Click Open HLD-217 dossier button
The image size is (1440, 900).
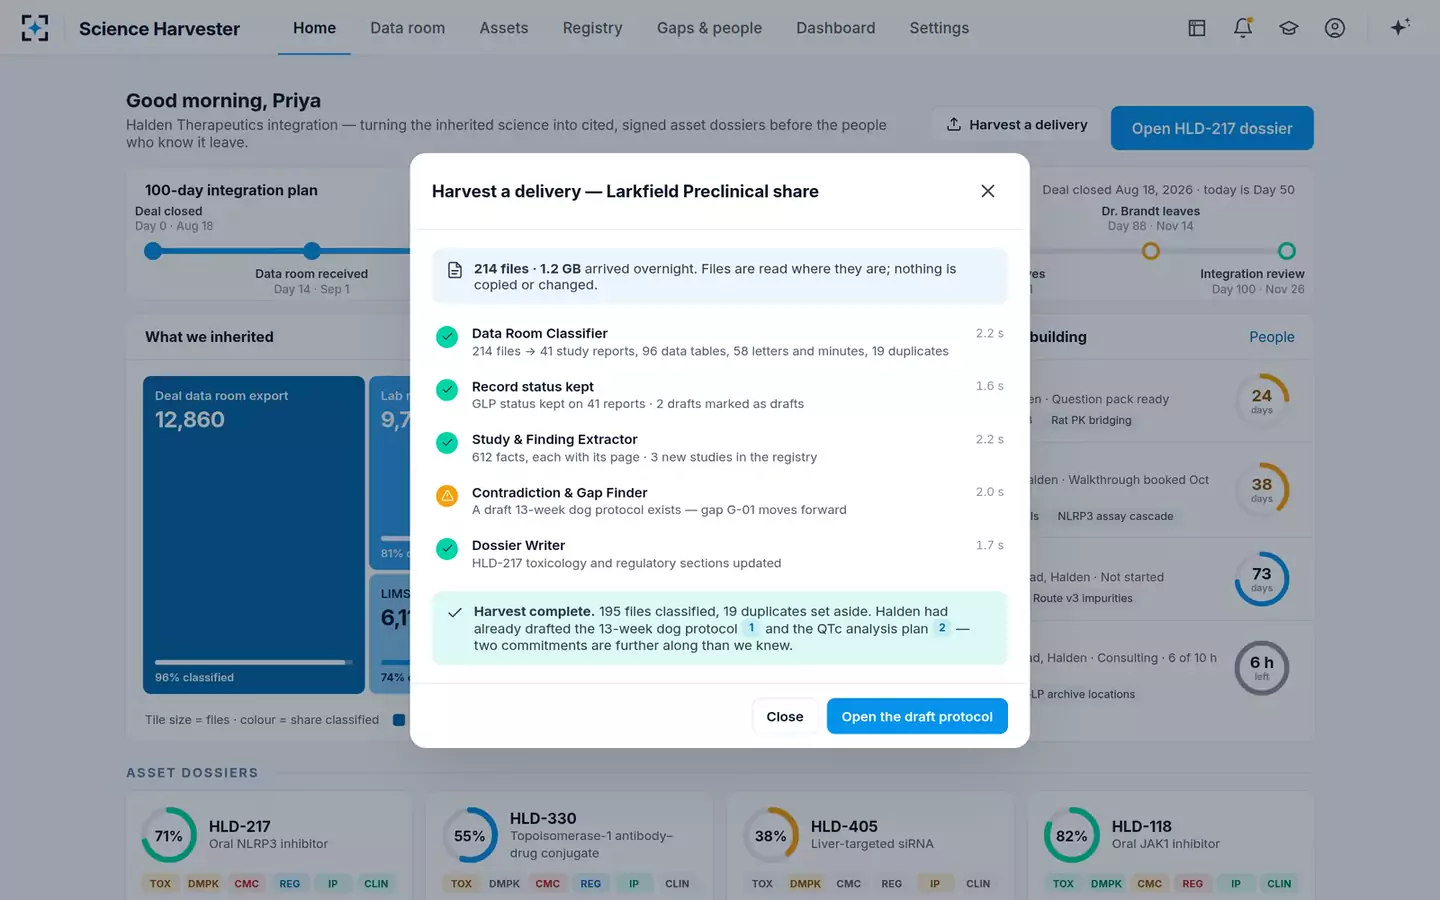[x=1212, y=128]
